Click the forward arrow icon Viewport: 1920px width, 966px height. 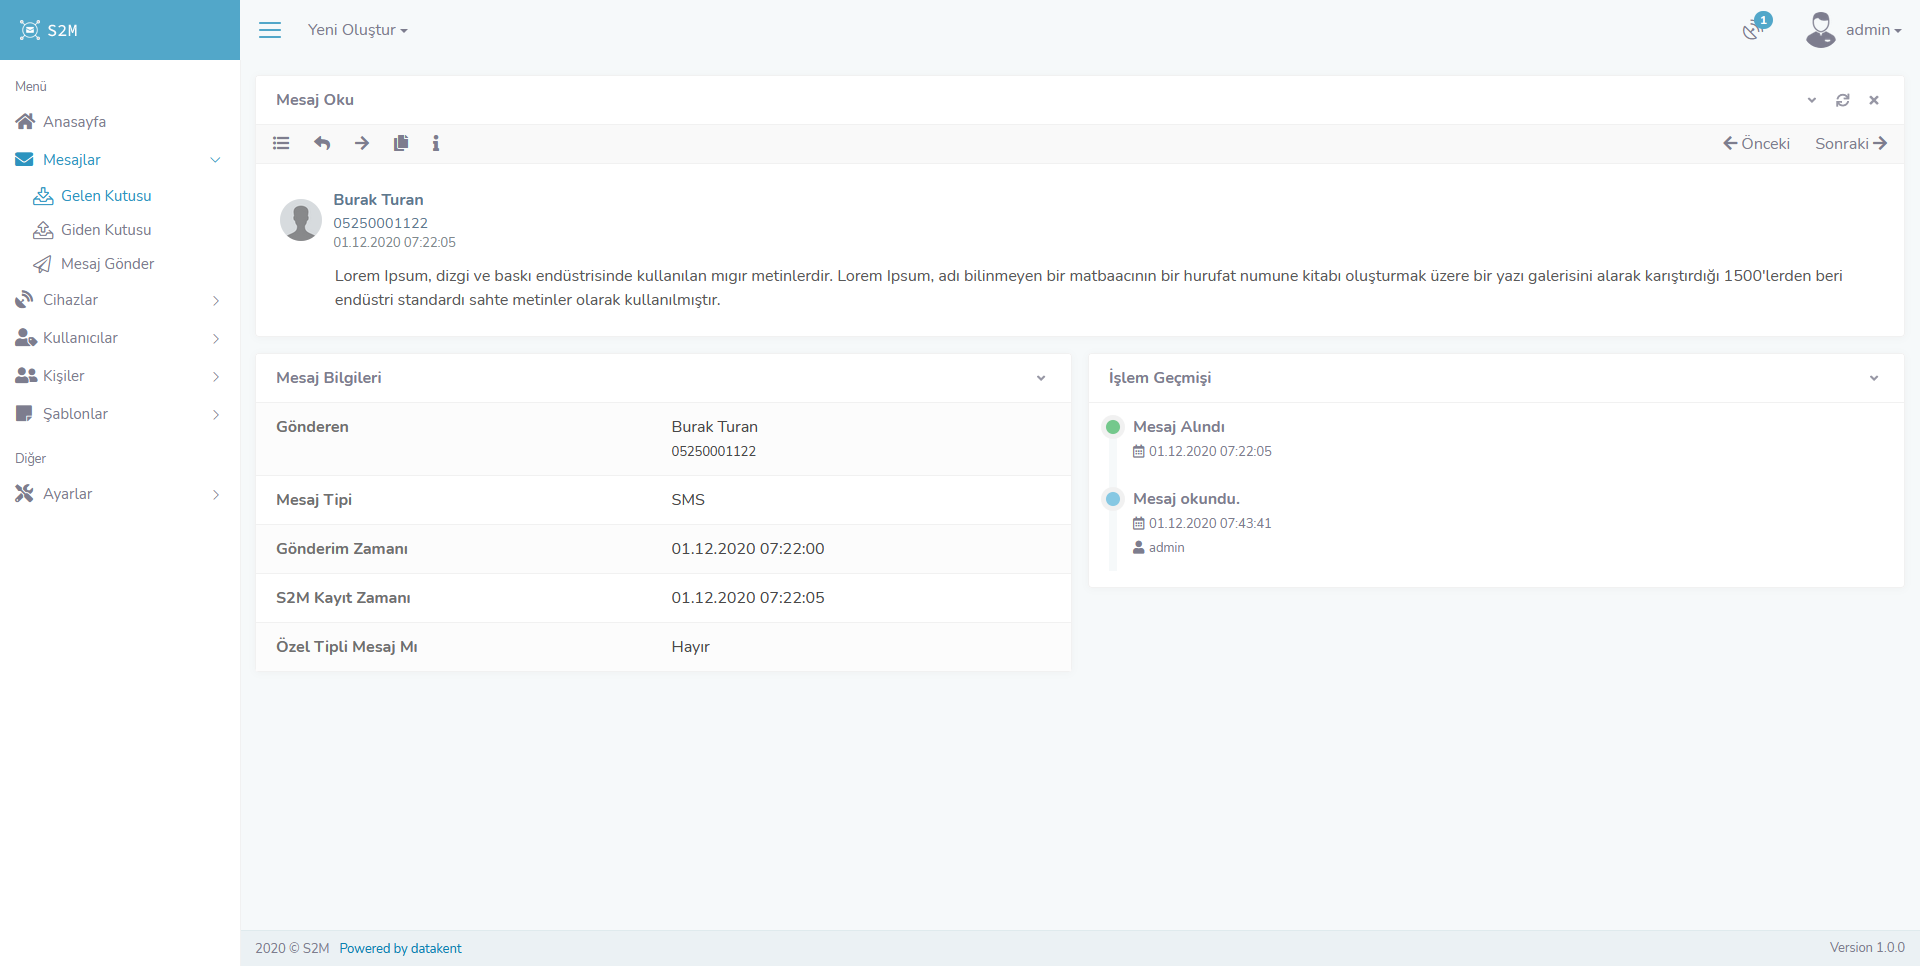point(362,143)
